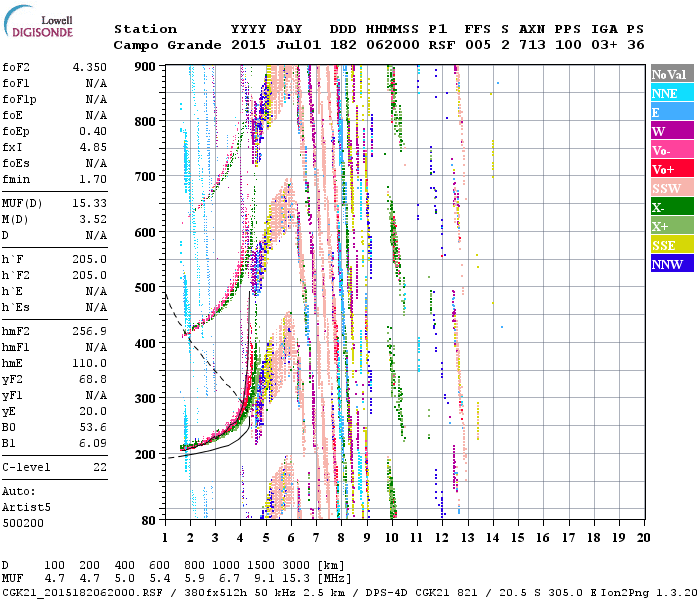Click the C-level value 22
The image size is (700, 600).
point(100,467)
